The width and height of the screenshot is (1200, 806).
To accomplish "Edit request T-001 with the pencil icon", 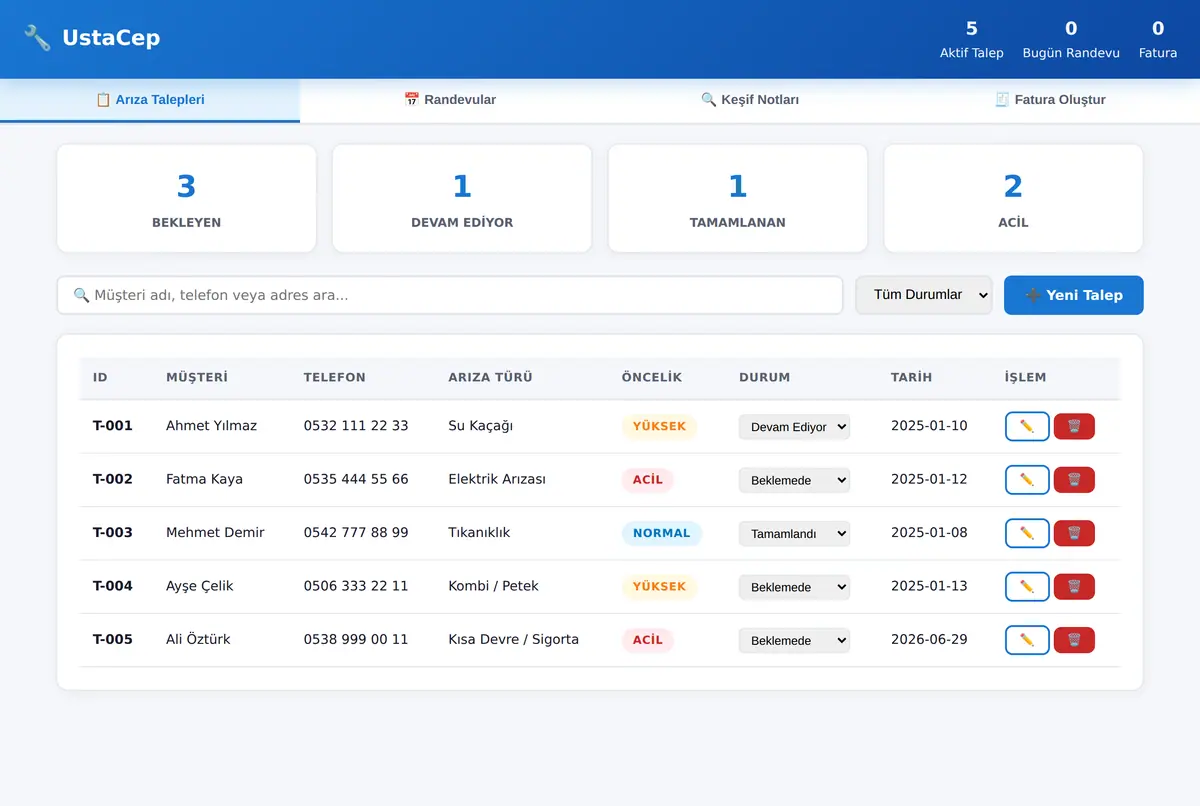I will pos(1027,426).
